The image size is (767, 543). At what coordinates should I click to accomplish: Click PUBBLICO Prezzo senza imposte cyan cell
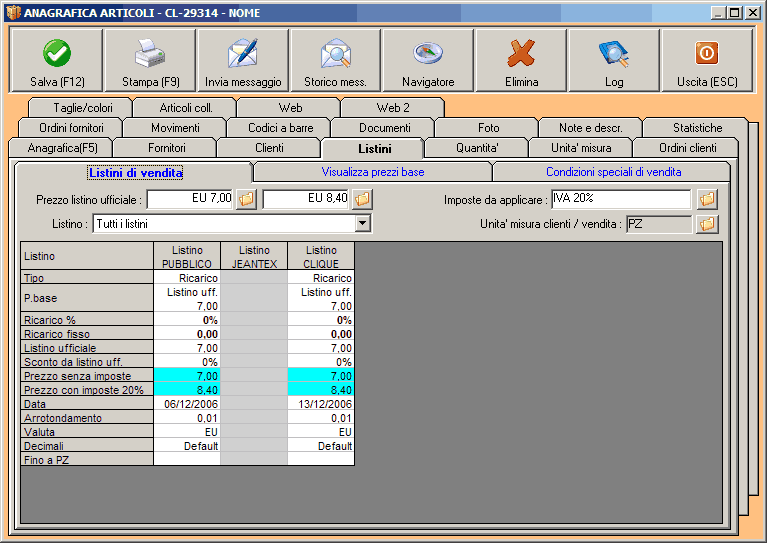pyautogui.click(x=187, y=376)
